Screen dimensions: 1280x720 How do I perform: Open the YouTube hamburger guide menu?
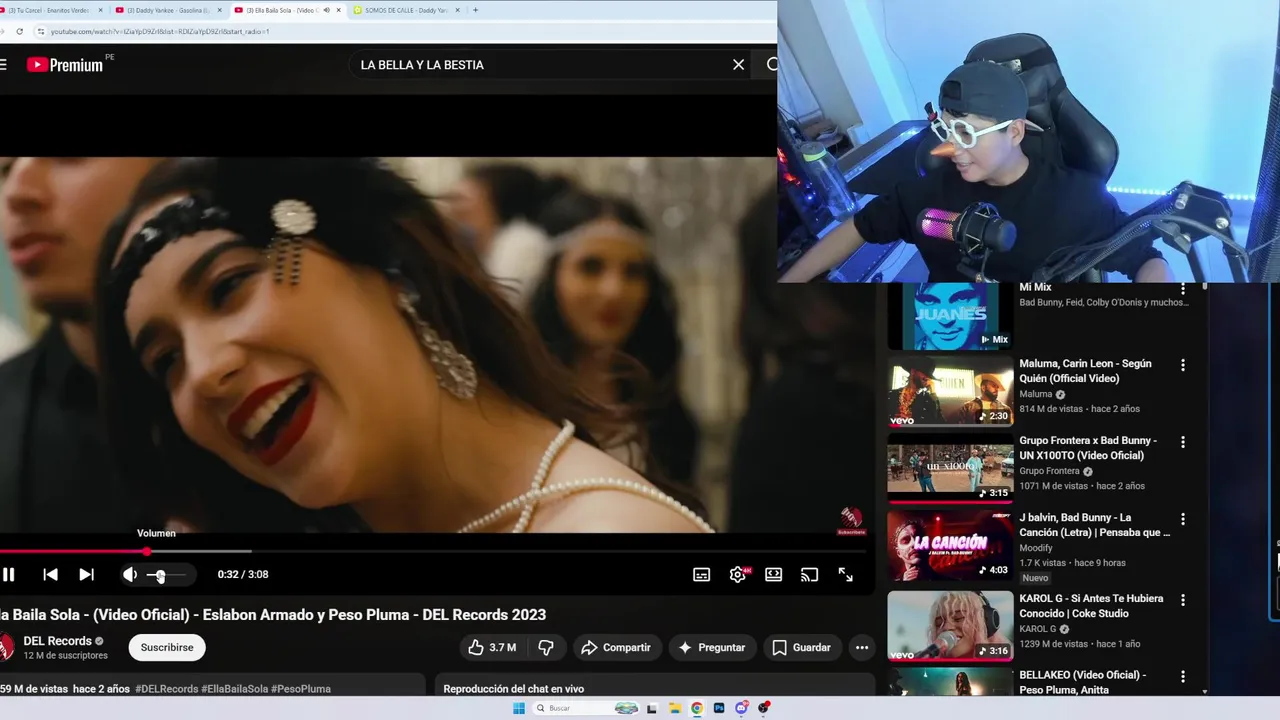coord(4,64)
